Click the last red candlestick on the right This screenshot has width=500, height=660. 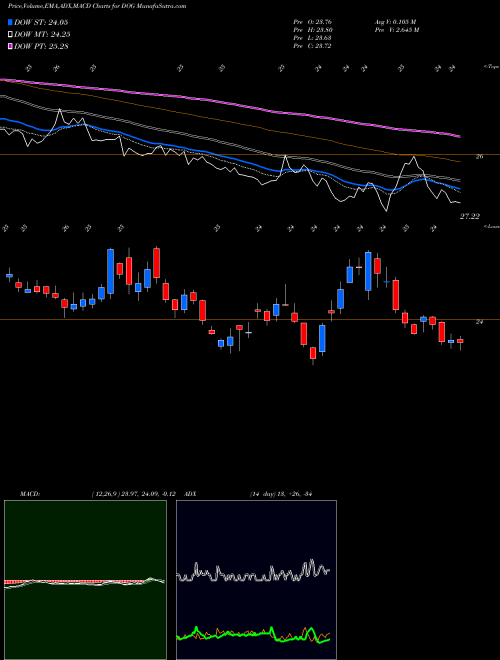pyautogui.click(x=460, y=342)
